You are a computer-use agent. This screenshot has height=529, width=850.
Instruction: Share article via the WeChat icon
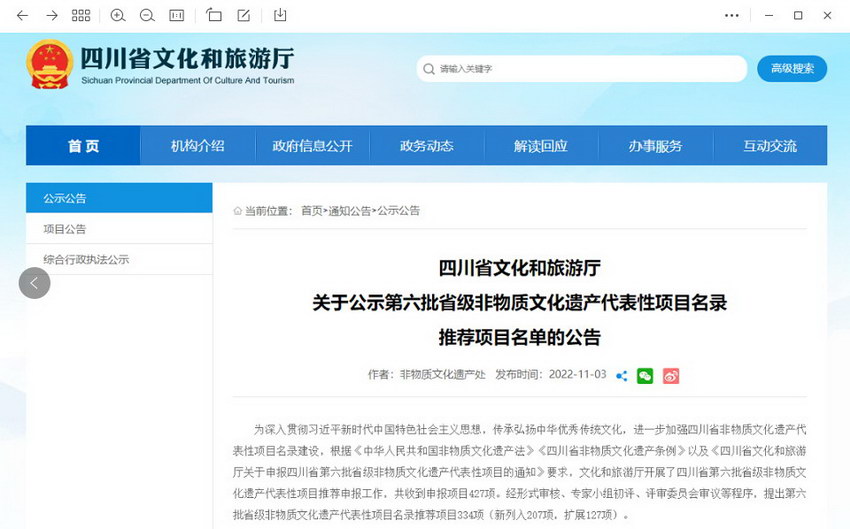pyautogui.click(x=645, y=376)
